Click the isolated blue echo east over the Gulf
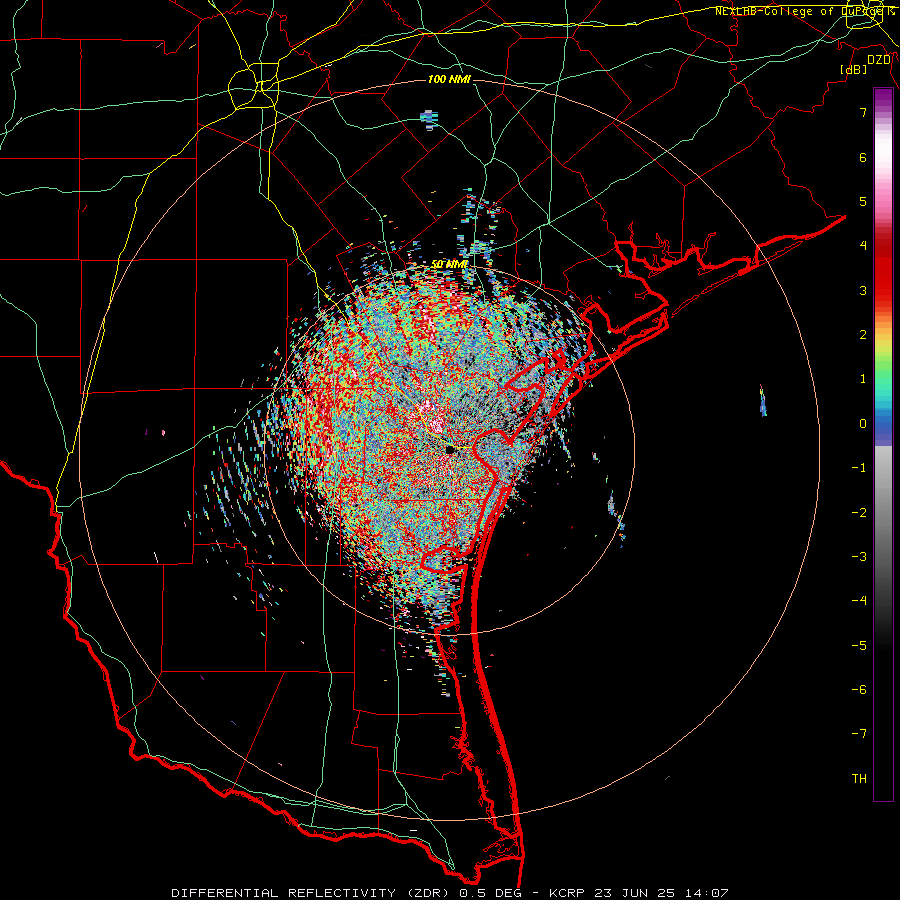This screenshot has width=900, height=900. click(x=763, y=401)
